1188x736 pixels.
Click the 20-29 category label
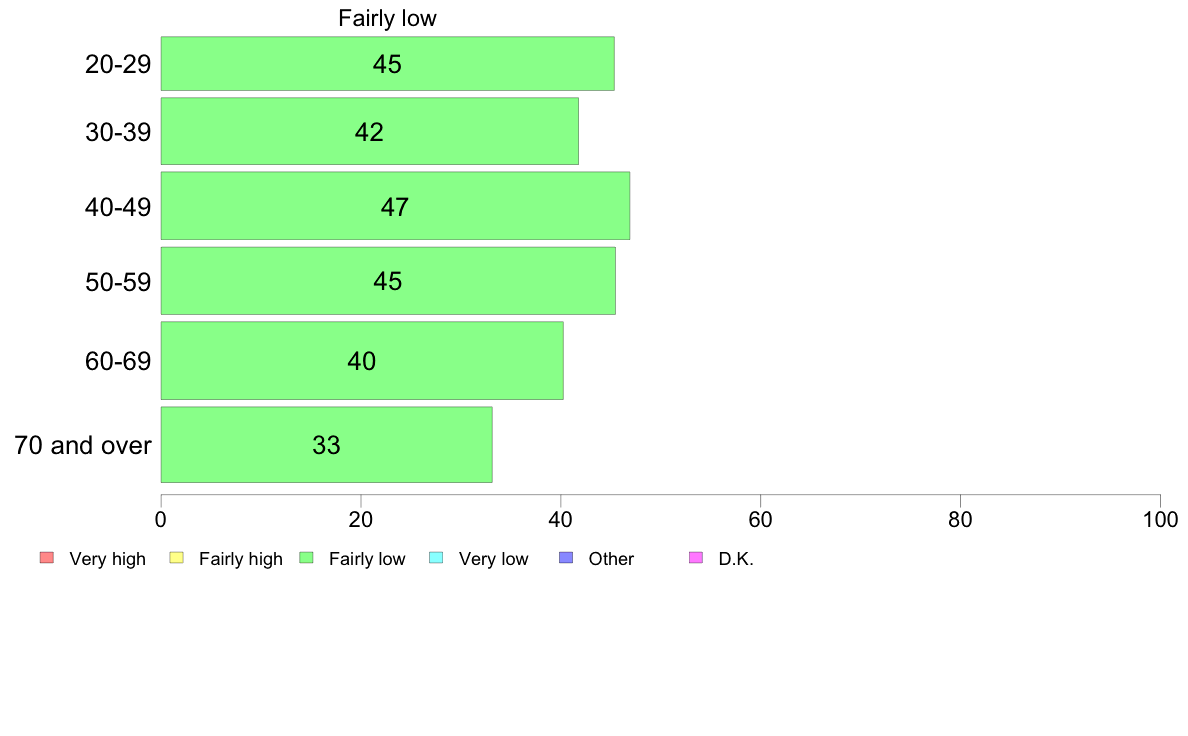tap(118, 64)
